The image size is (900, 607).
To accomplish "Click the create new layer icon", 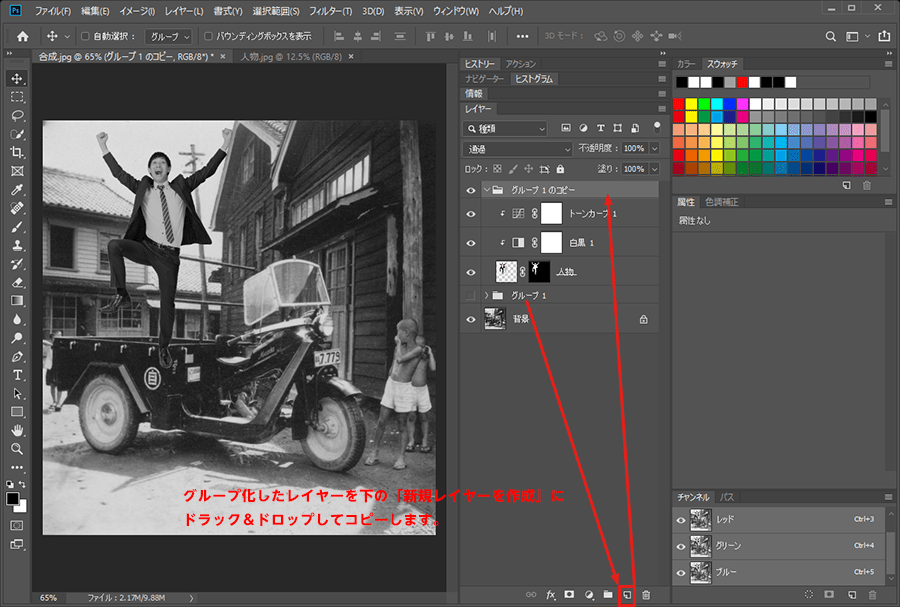I will (x=627, y=595).
